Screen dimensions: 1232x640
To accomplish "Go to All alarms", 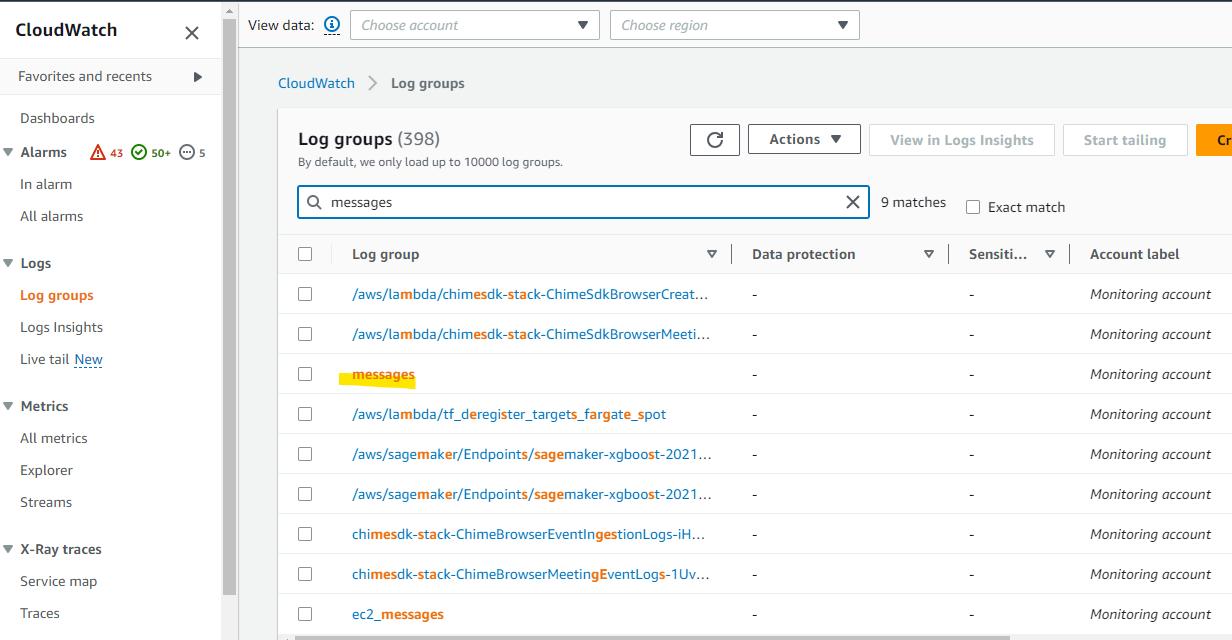I will 52,216.
